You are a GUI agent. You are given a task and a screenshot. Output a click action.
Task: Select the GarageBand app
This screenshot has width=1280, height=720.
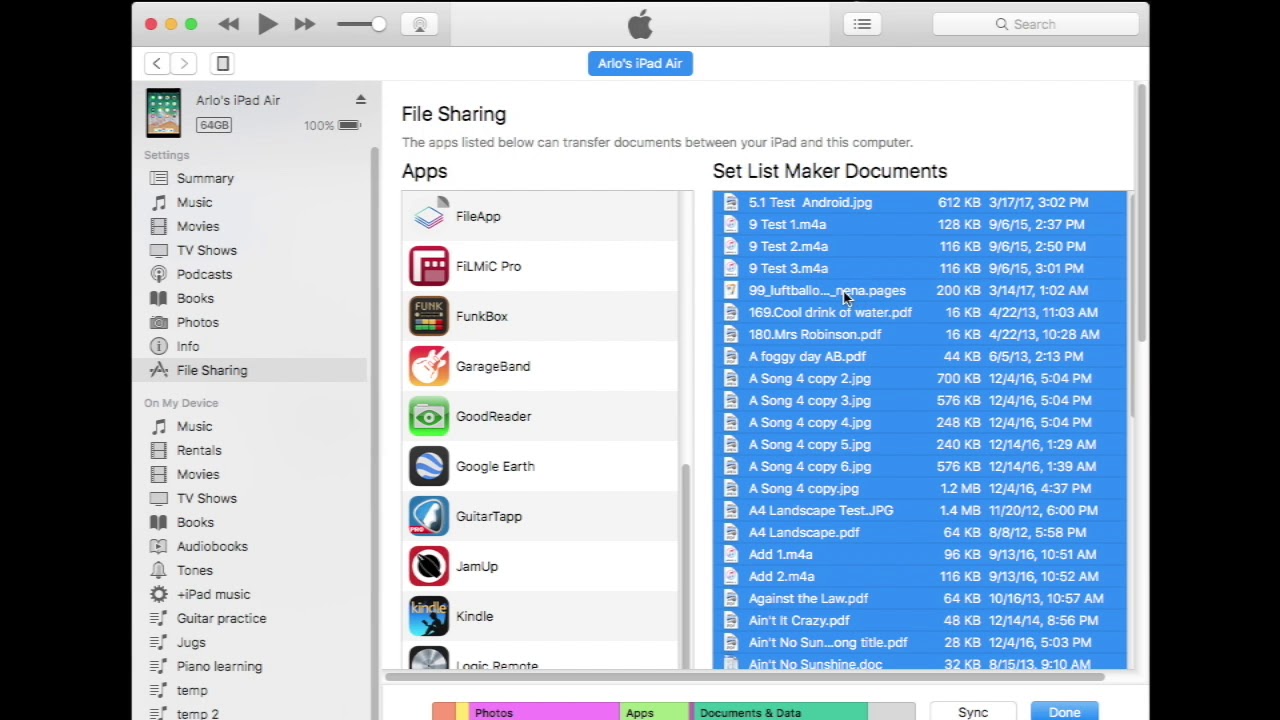click(x=540, y=366)
